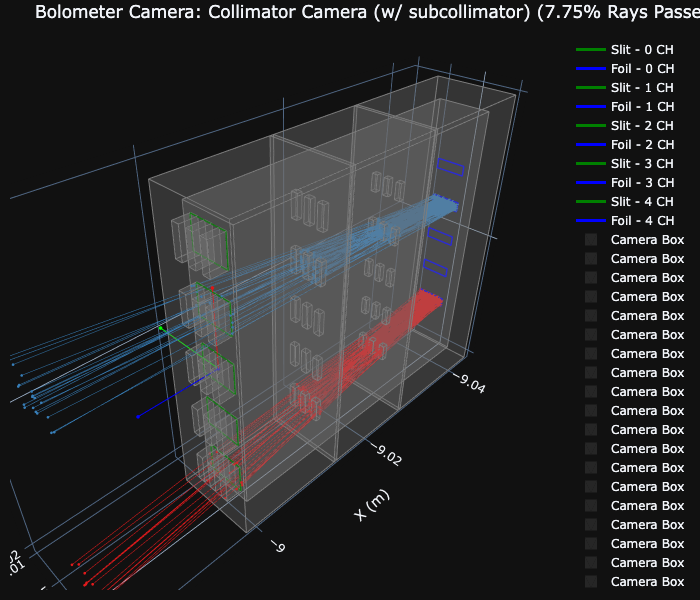Click the blue line swatch for Foil - 4 CH
The image size is (700, 600).
(x=590, y=220)
